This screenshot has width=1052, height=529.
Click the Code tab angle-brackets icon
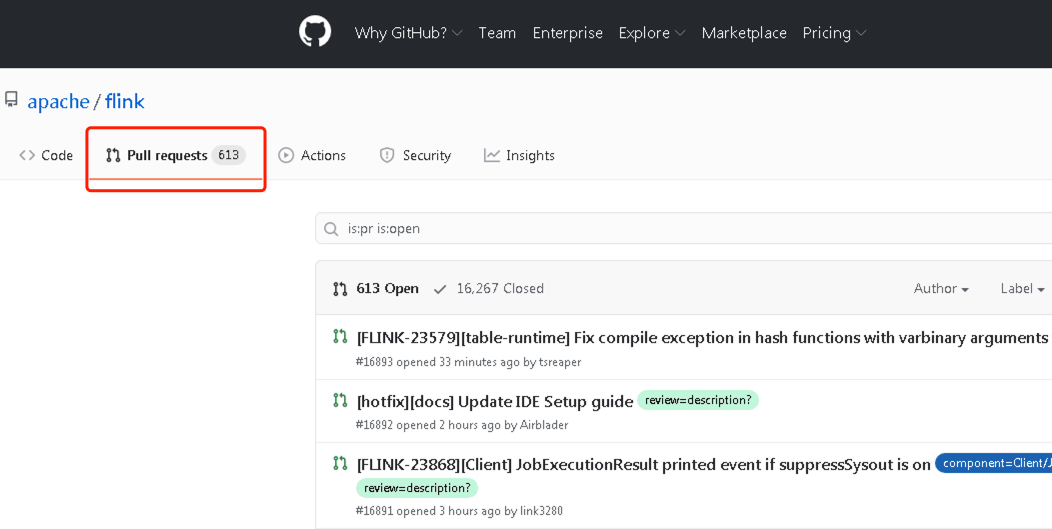27,155
